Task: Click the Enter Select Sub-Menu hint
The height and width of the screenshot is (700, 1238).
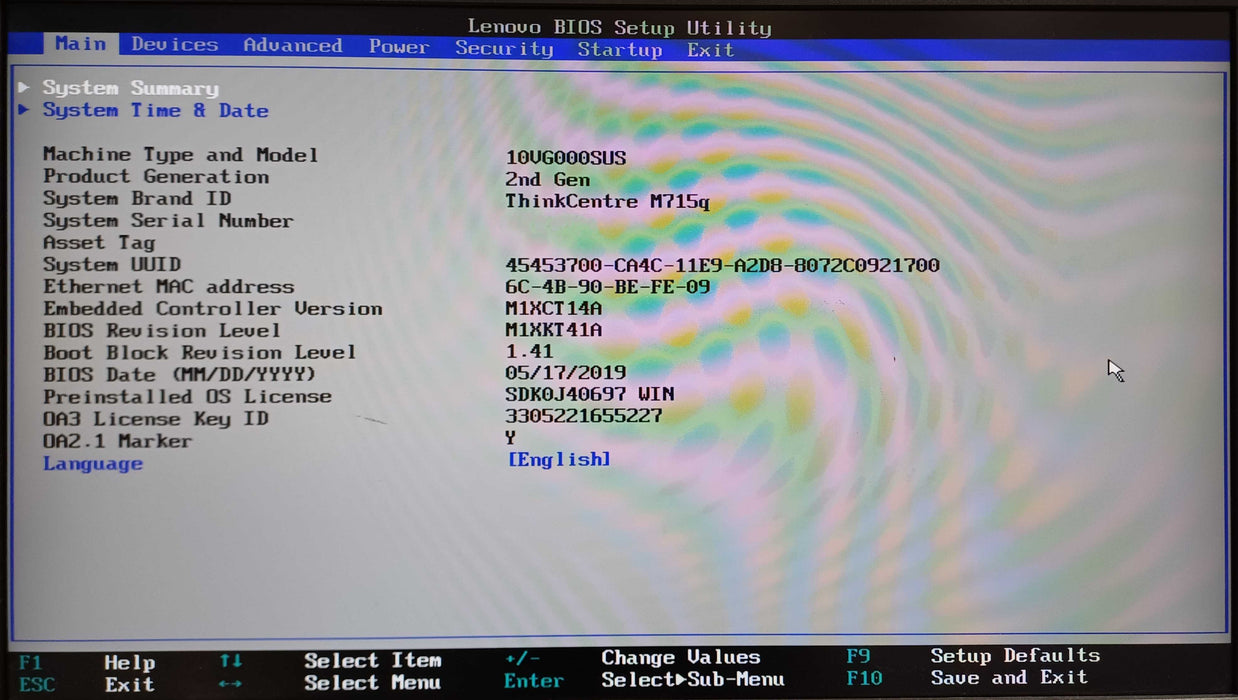Action: pos(644,680)
